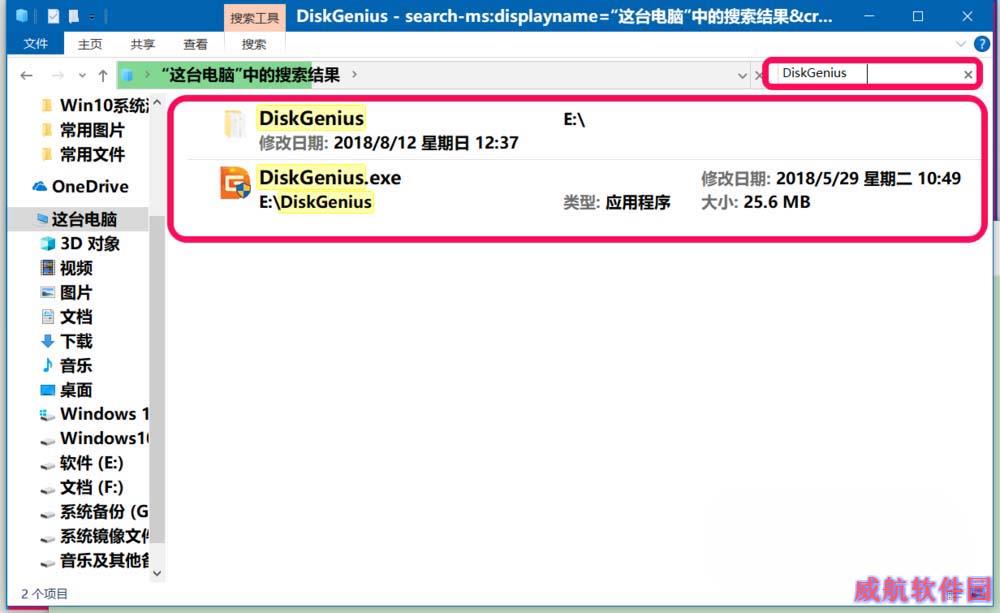Image resolution: width=1000 pixels, height=613 pixels.
Task: Click the properties icon in the title bar
Action: pyautogui.click(x=53, y=16)
